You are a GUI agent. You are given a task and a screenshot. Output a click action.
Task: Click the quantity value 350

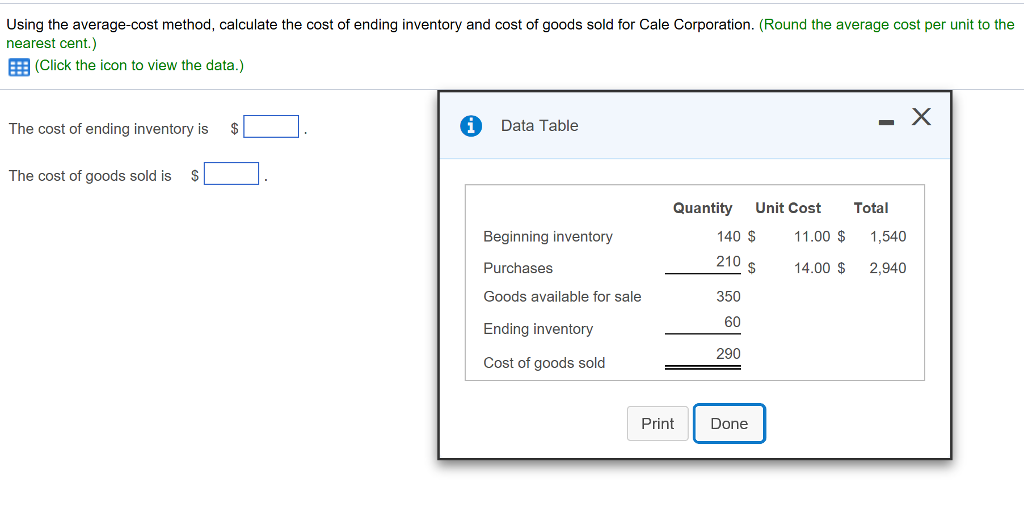728,296
